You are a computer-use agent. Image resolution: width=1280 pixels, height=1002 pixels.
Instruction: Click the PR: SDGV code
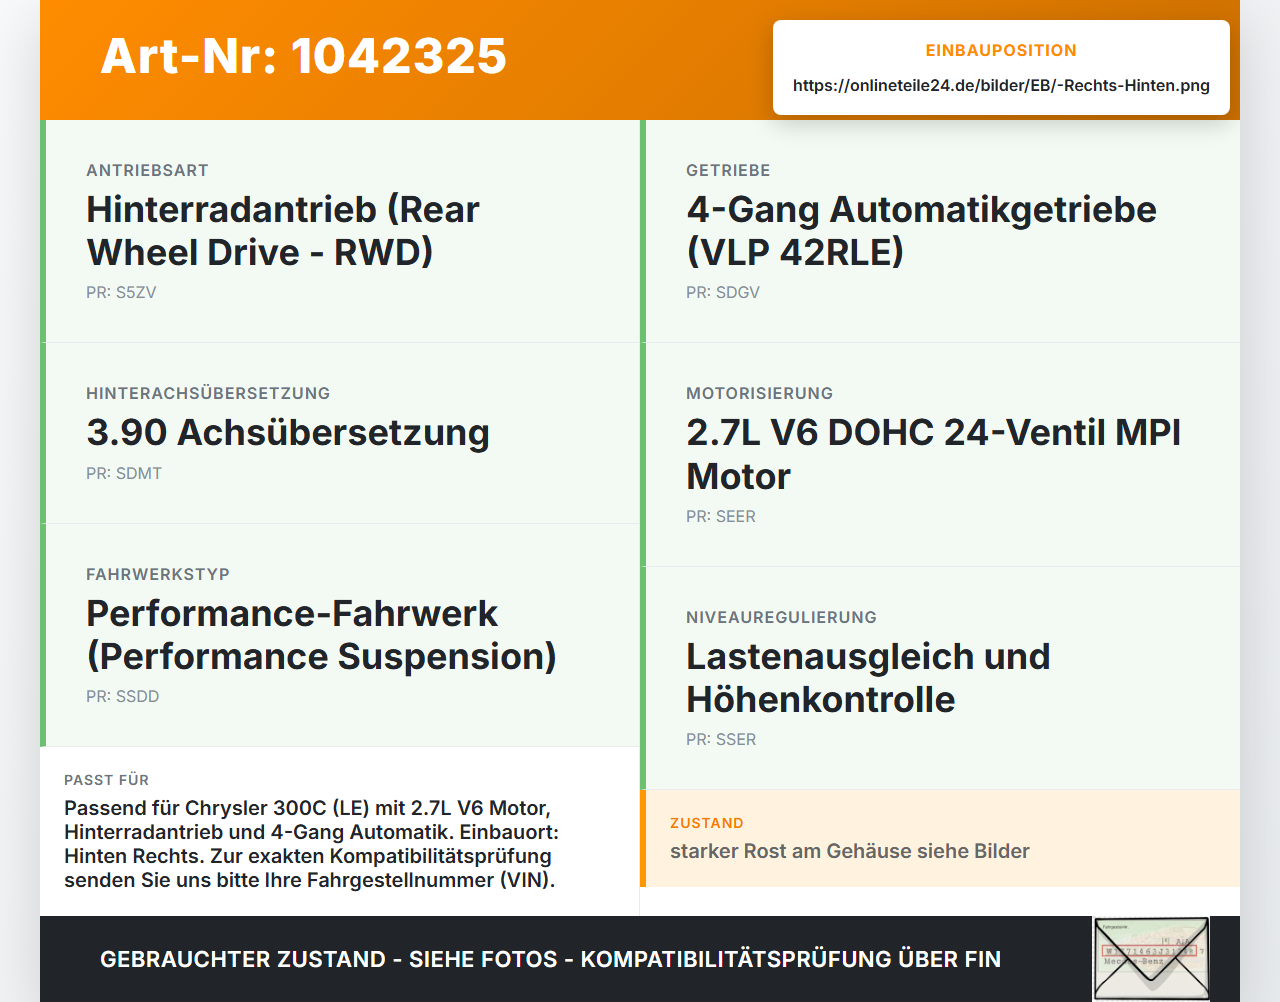point(723,292)
